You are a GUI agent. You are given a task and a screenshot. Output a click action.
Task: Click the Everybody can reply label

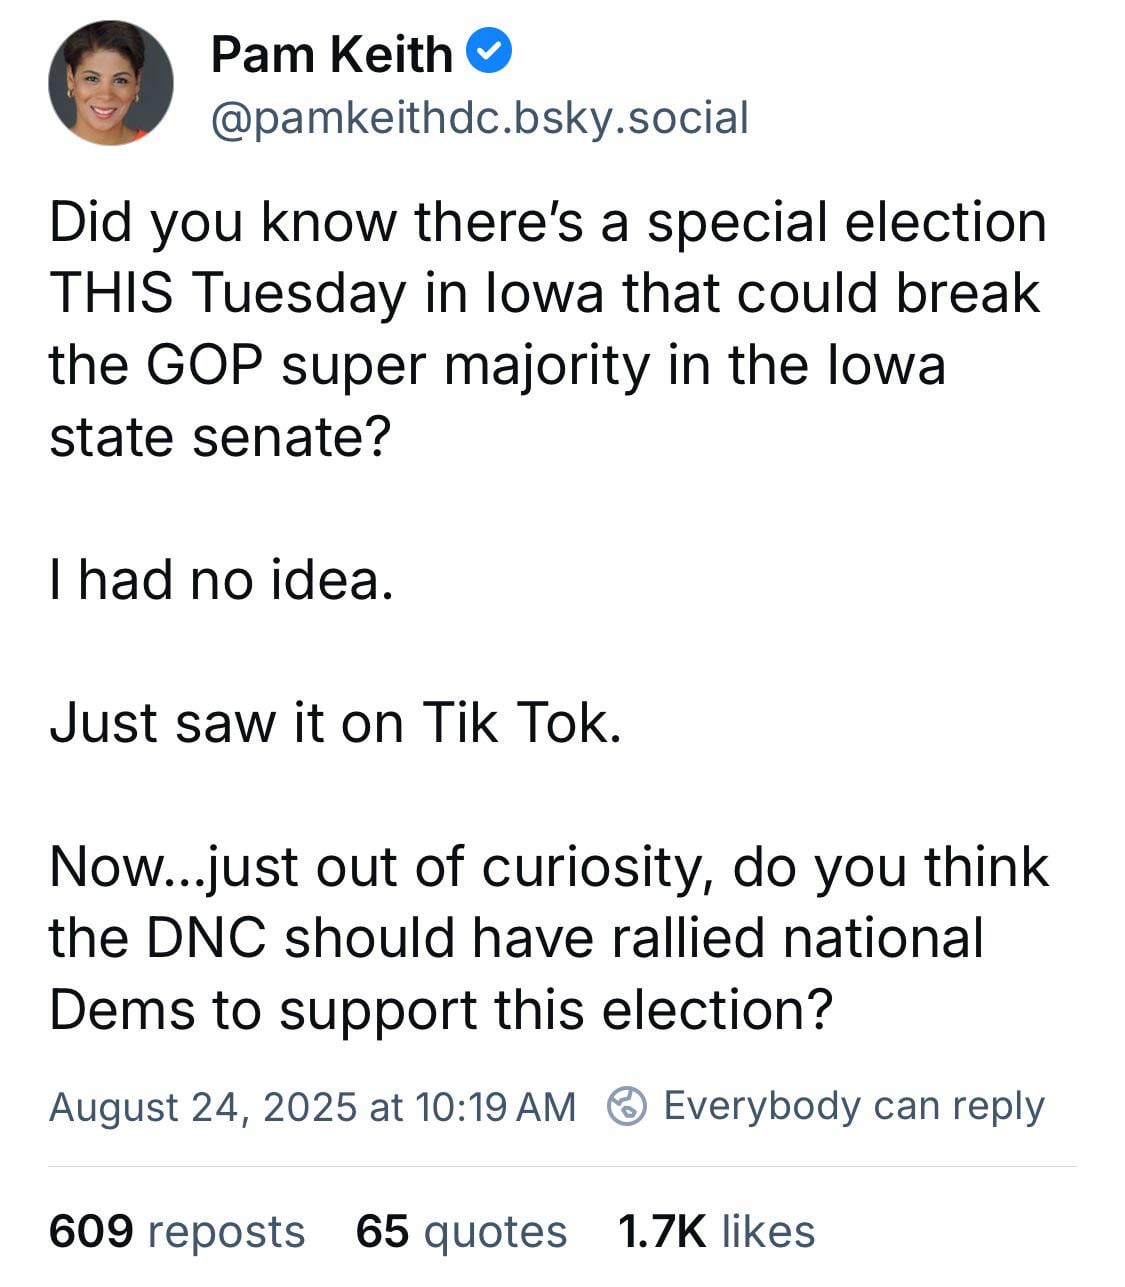tap(854, 1107)
